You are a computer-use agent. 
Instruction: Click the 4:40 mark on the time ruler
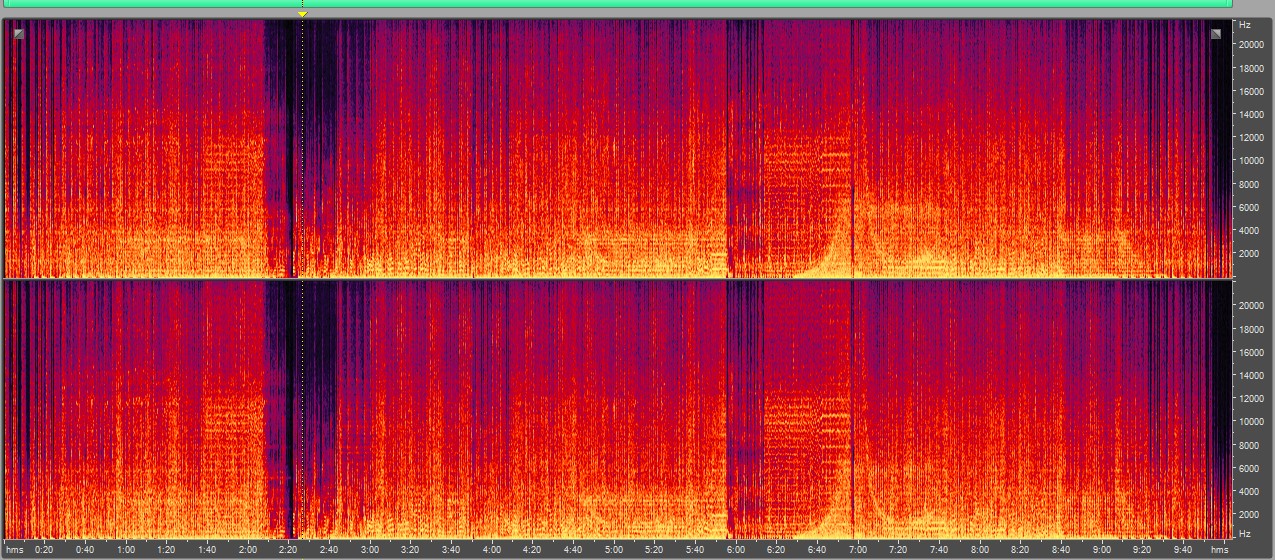point(573,550)
